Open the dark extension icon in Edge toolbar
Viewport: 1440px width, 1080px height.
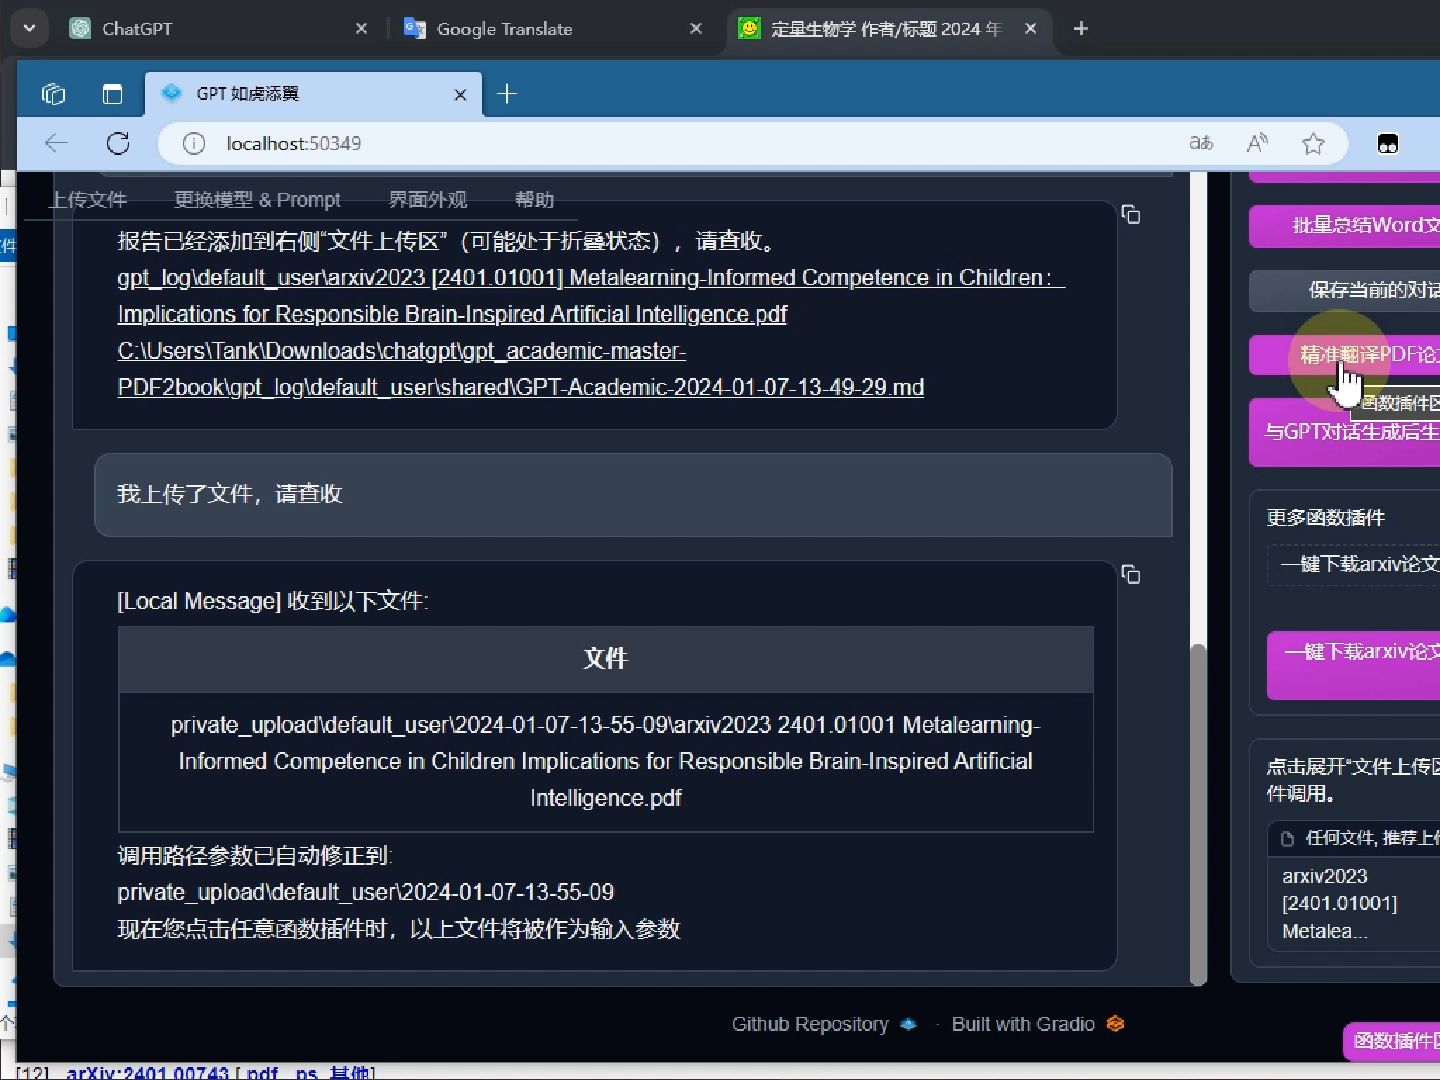1388,144
